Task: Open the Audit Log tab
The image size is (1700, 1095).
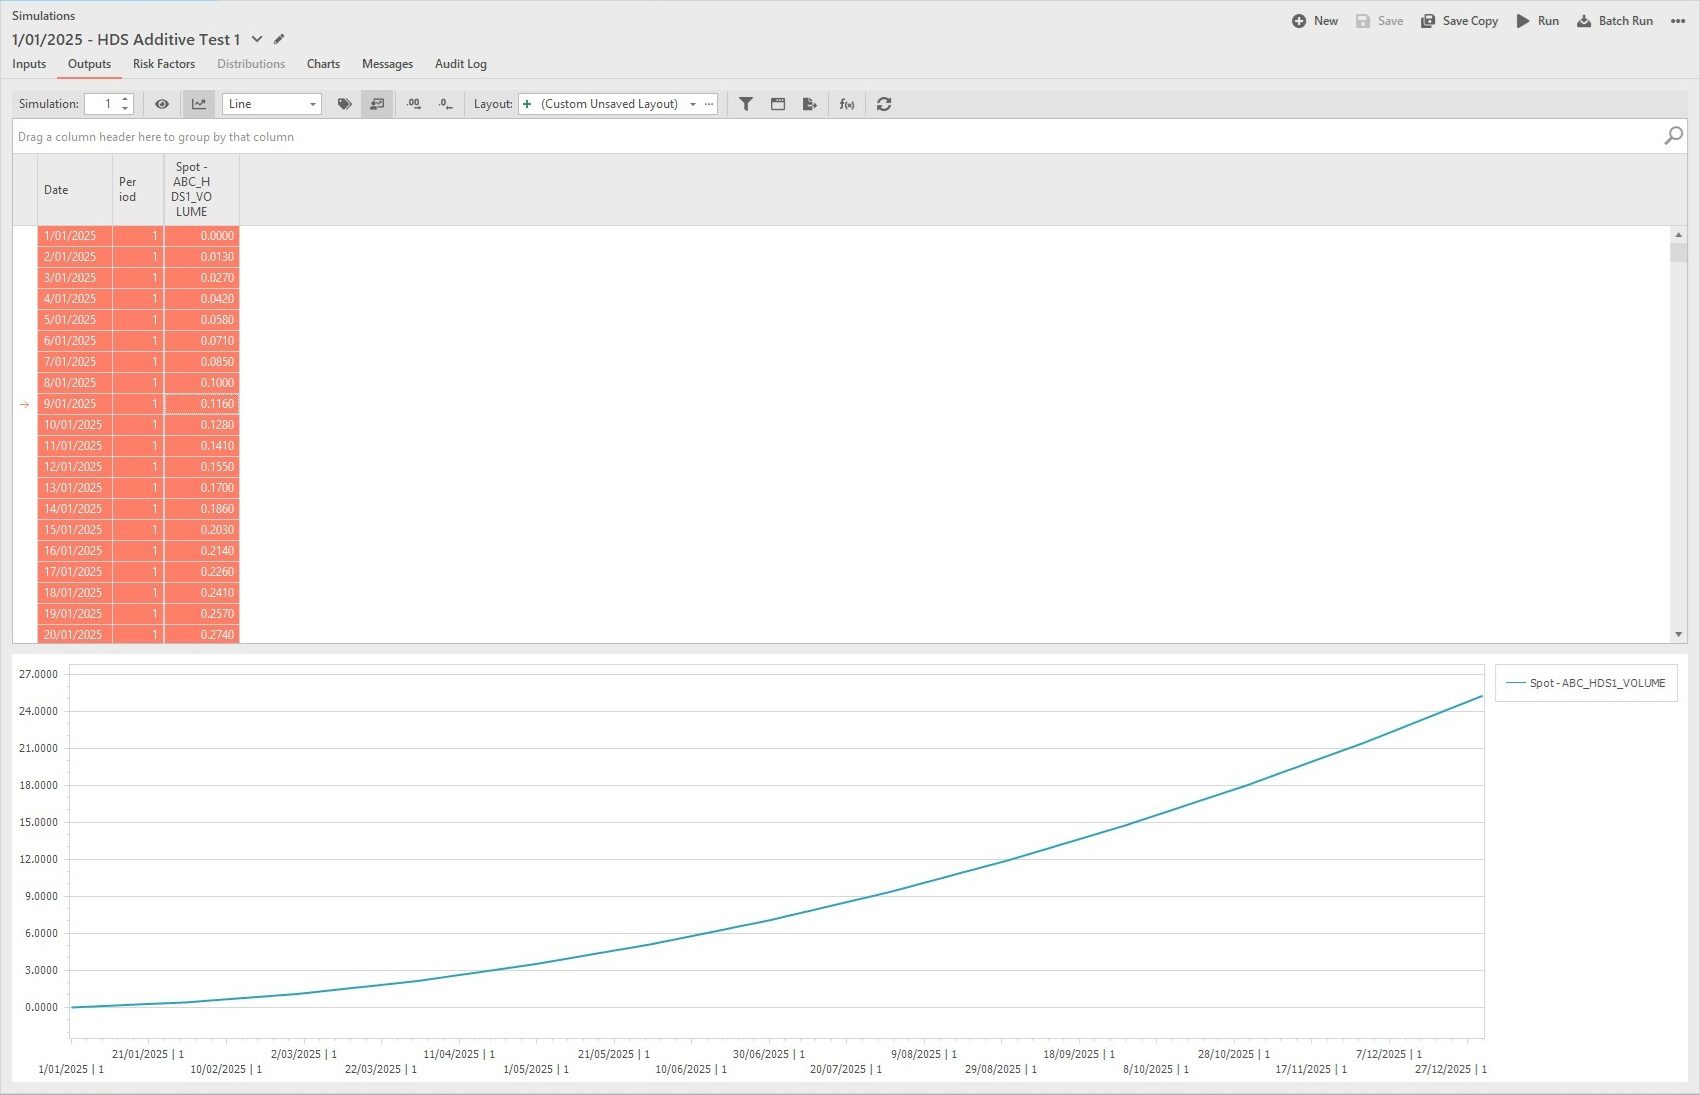Action: [x=460, y=64]
